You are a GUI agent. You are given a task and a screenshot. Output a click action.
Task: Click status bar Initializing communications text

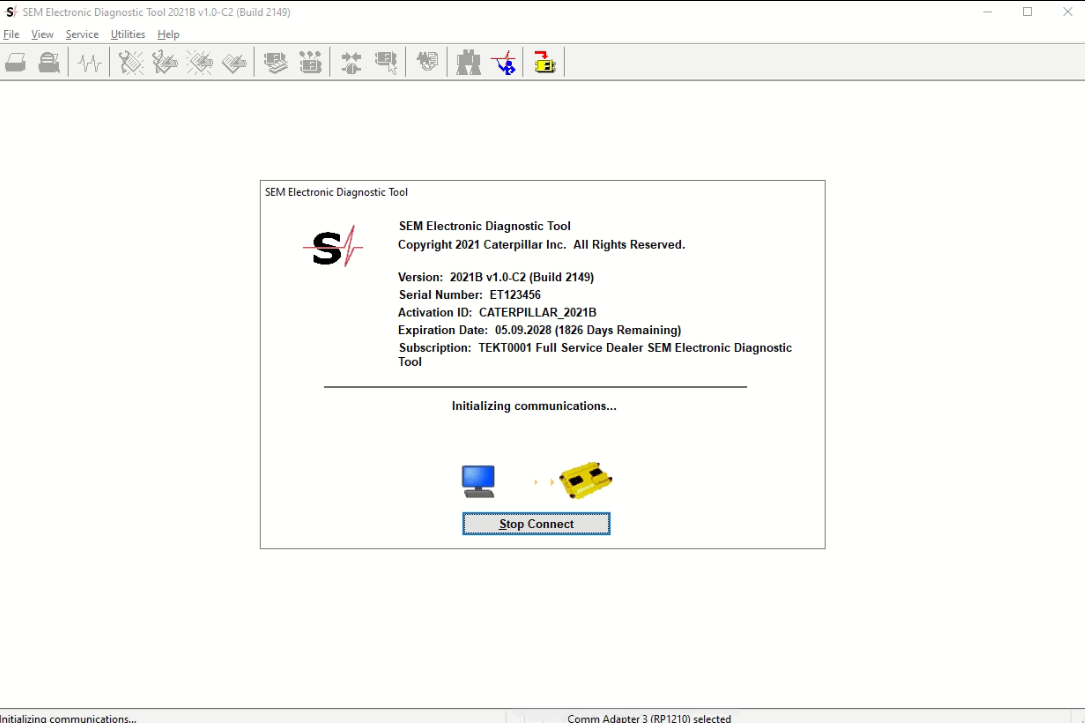[68, 718]
